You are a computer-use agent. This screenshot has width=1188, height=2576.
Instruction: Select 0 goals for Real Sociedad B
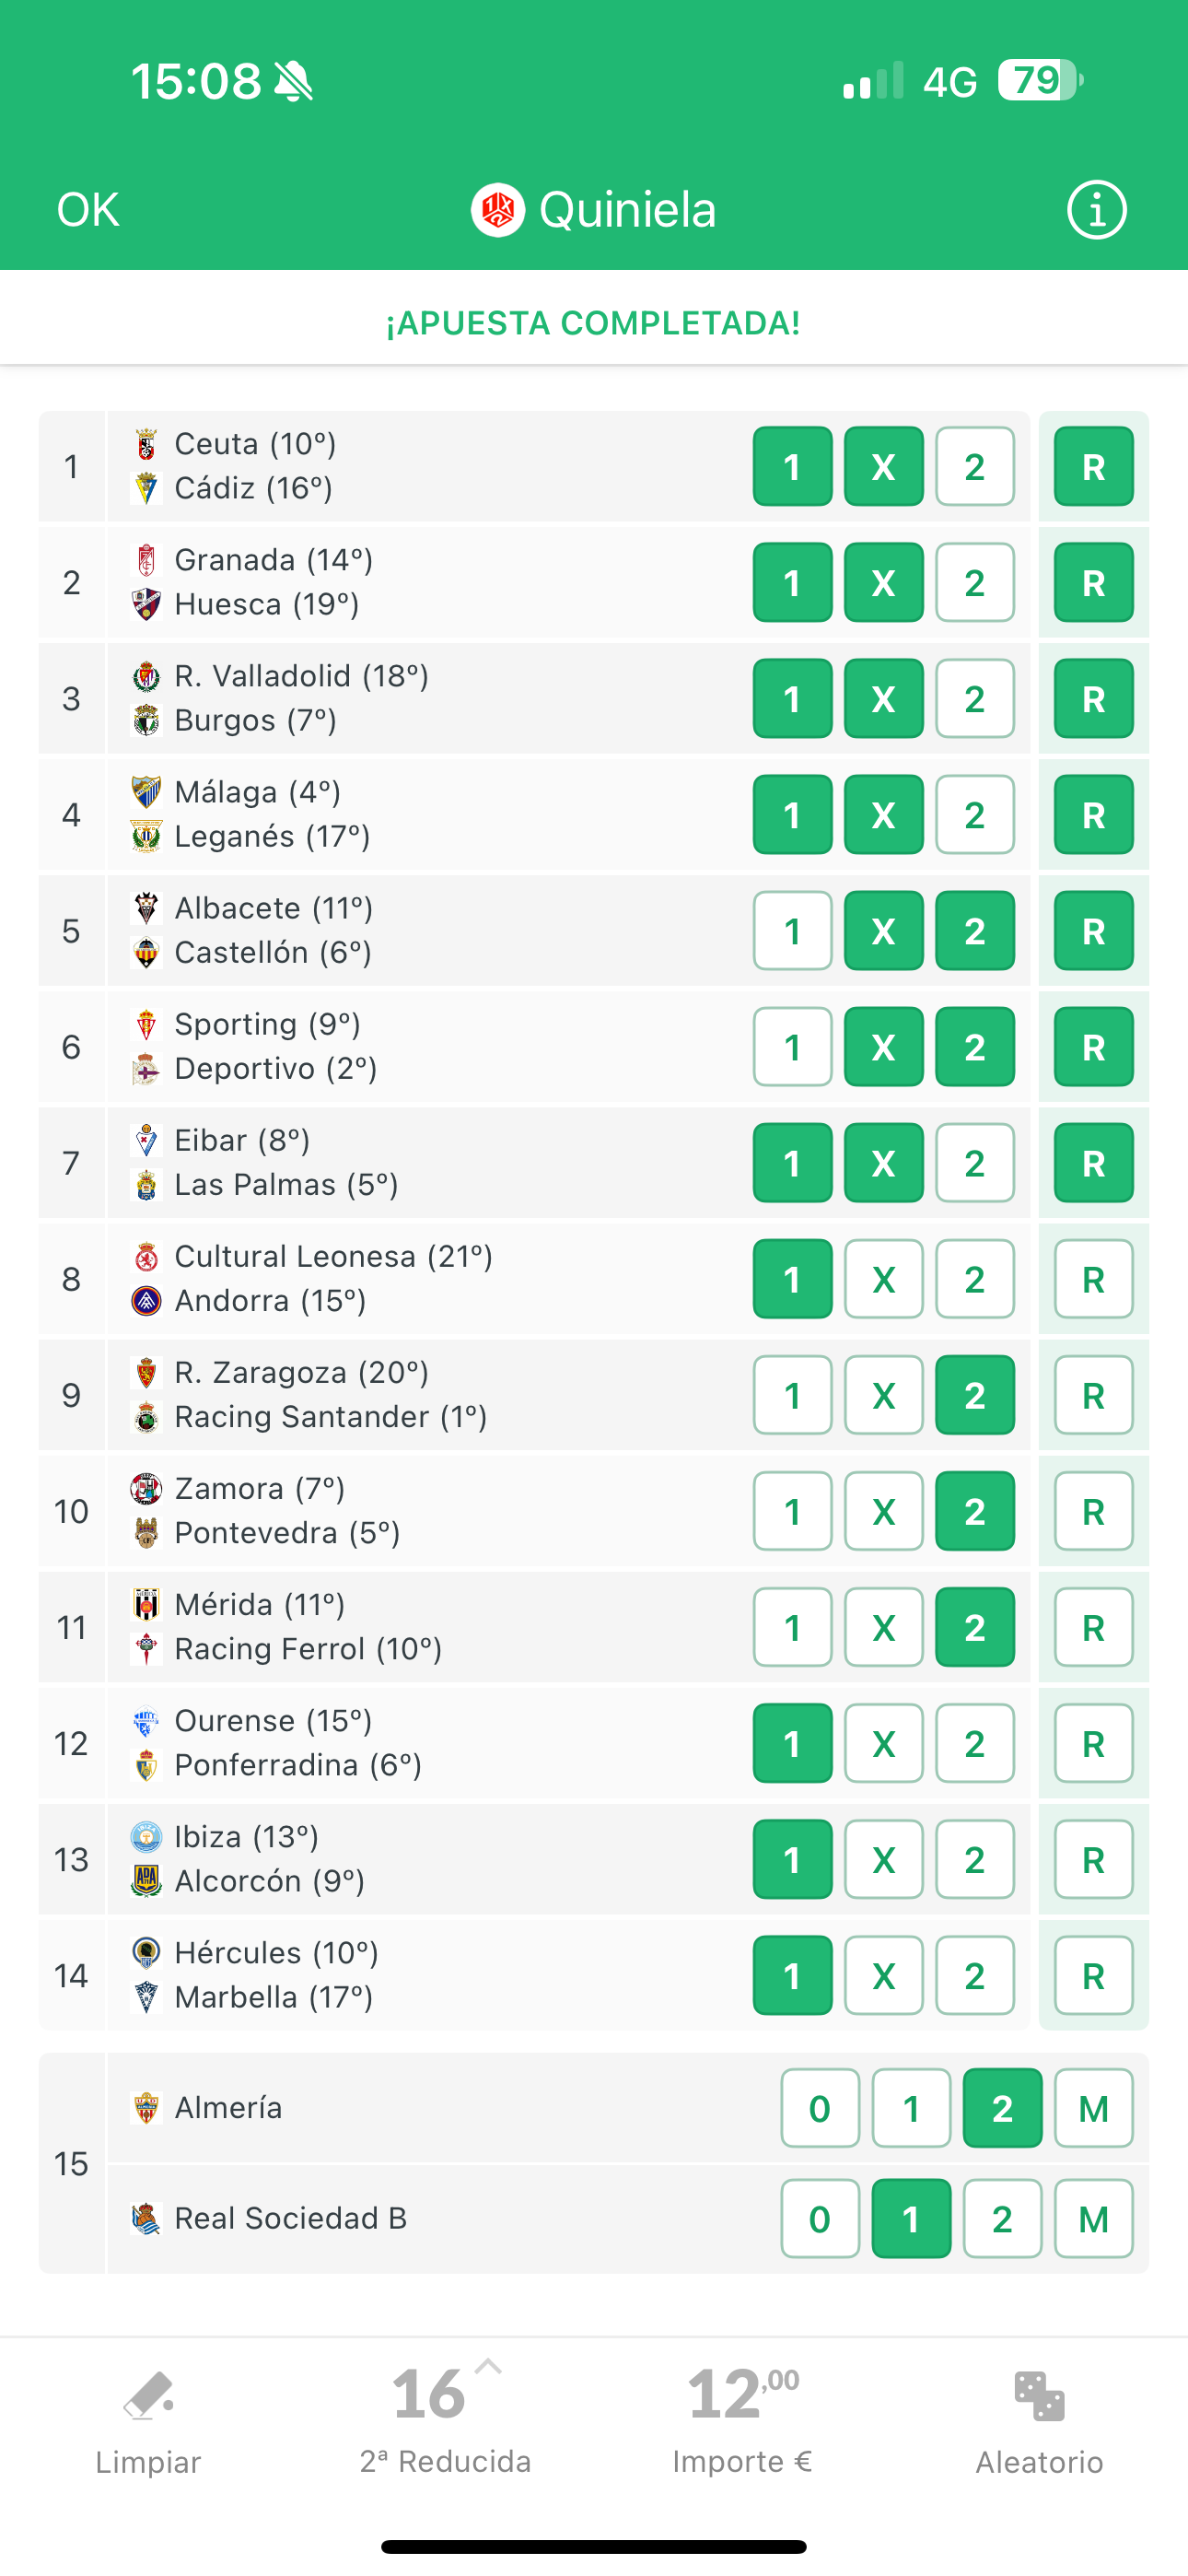819,2219
